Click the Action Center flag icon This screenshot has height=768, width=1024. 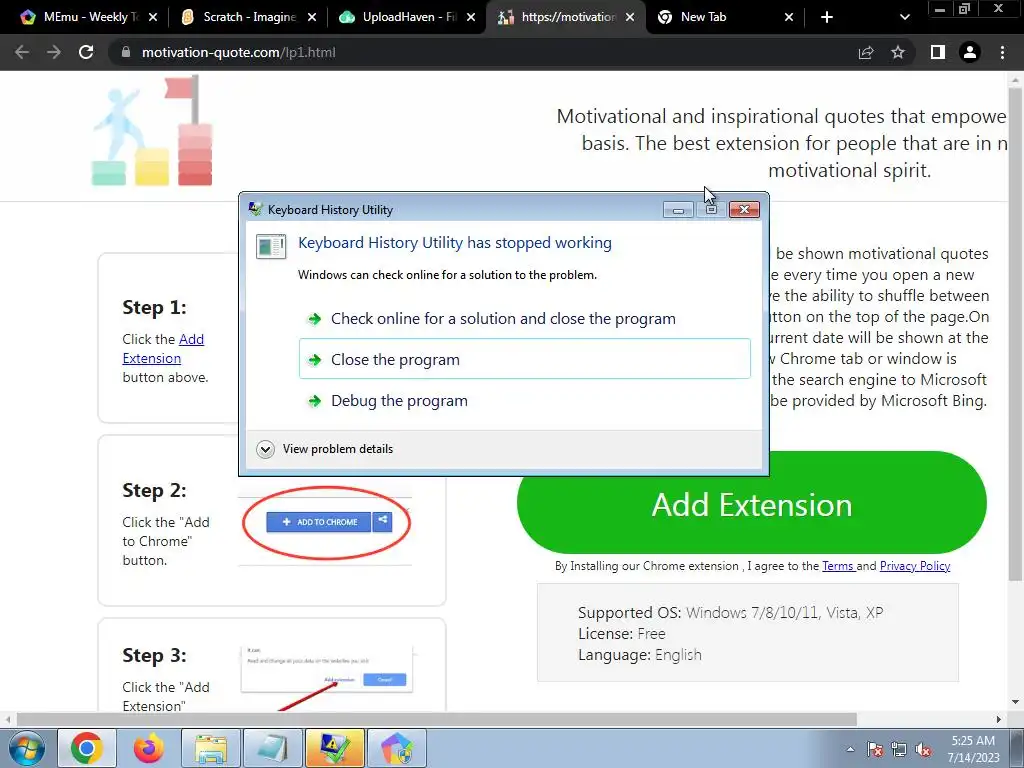click(x=874, y=749)
